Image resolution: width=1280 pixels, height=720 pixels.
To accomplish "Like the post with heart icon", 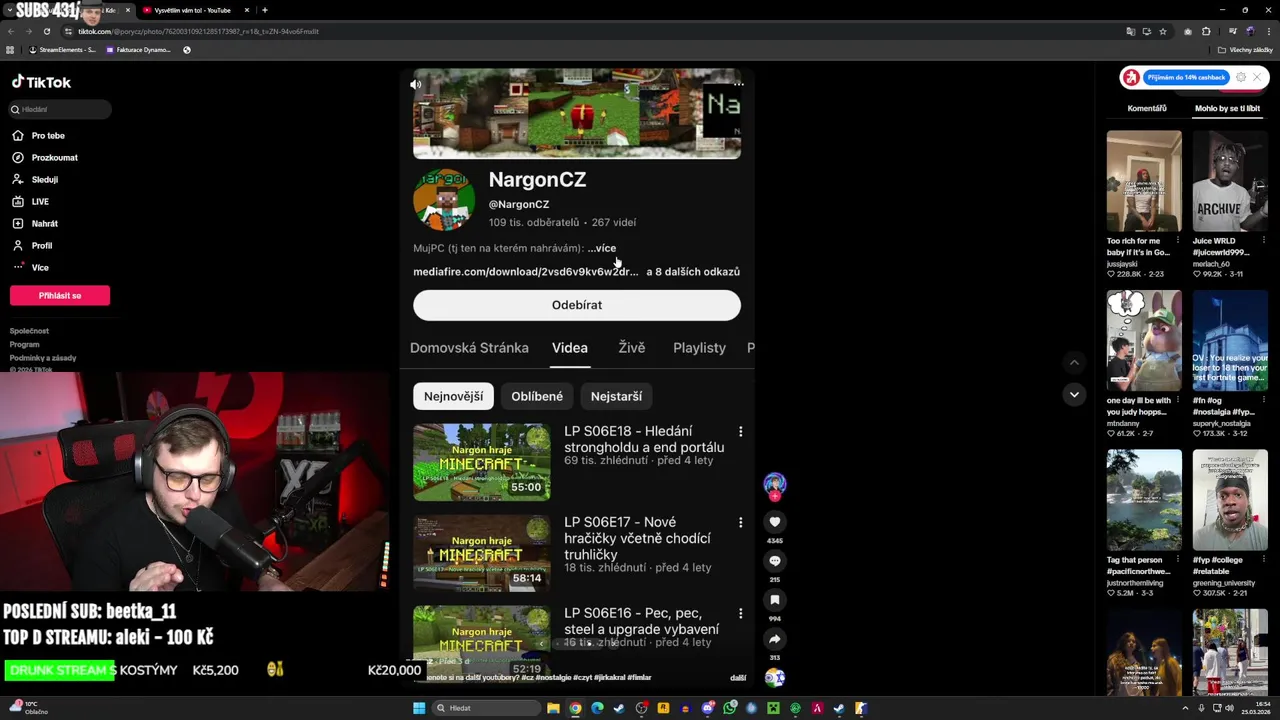I will coord(774,522).
